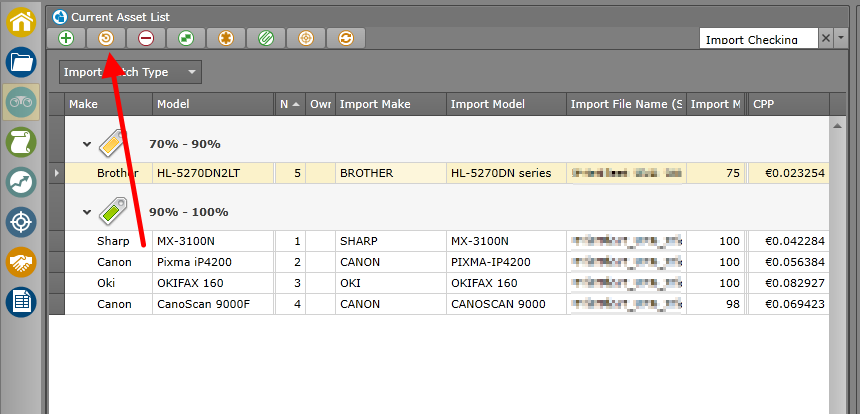Open the dropdown arrow beside Import Checking
This screenshot has height=414, width=860.
click(x=841, y=39)
